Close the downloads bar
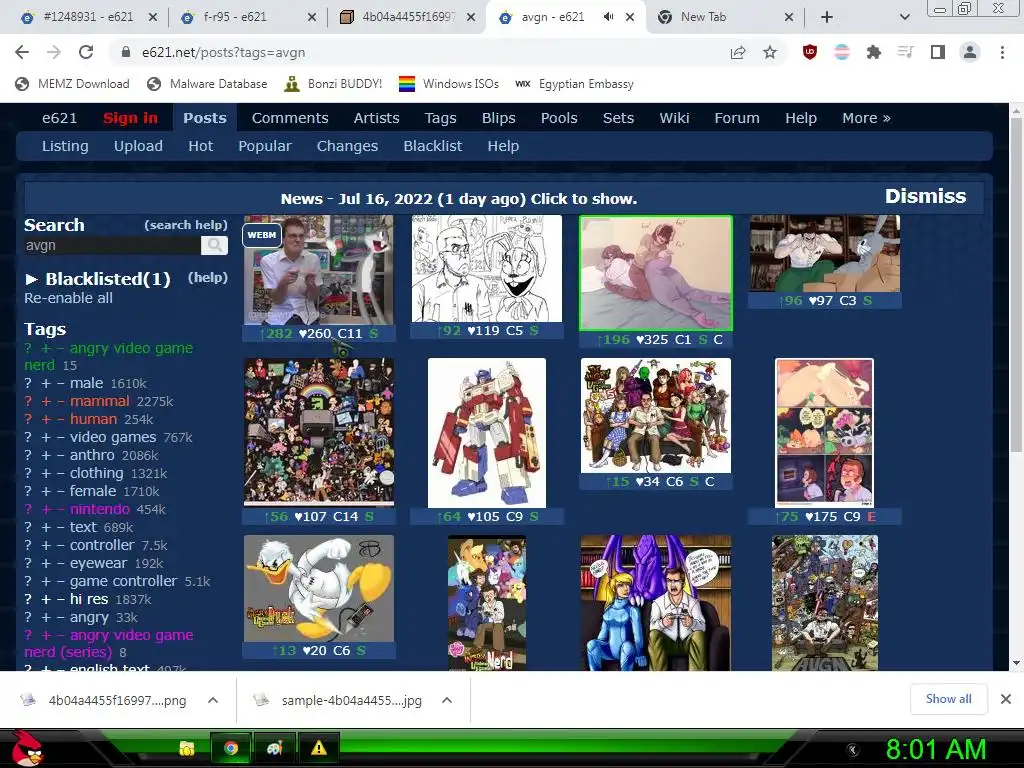 pos(1006,699)
